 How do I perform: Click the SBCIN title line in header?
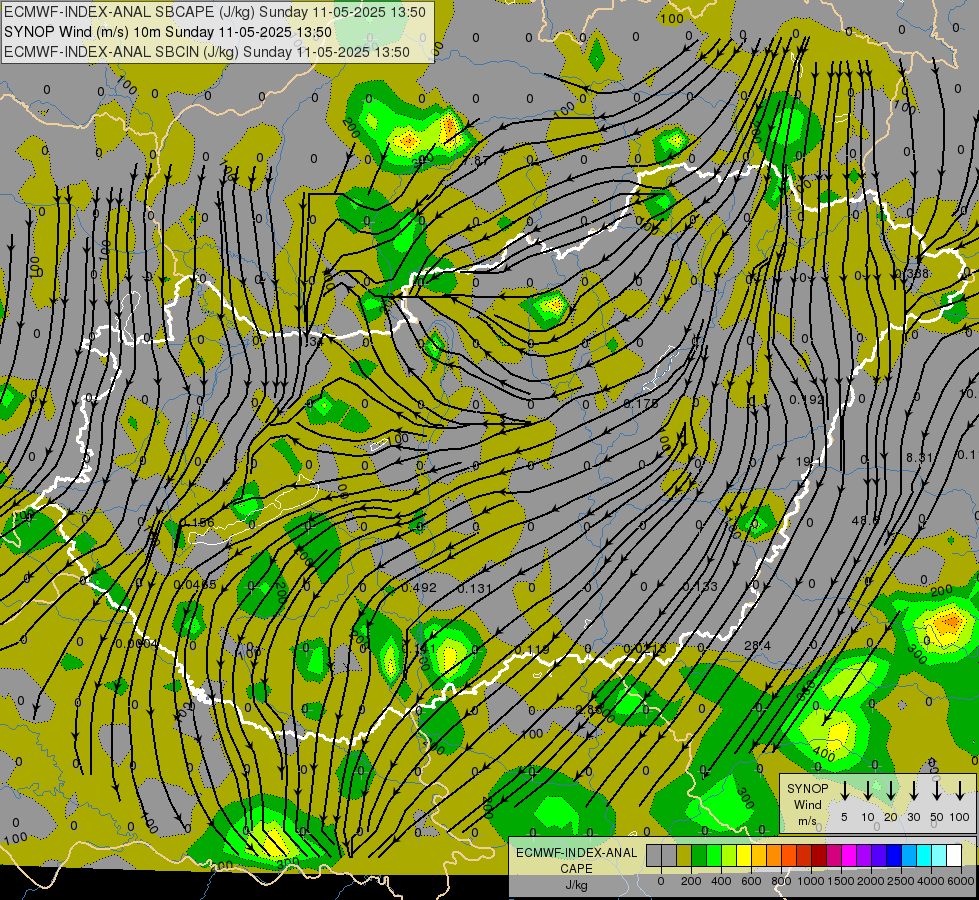click(x=207, y=52)
